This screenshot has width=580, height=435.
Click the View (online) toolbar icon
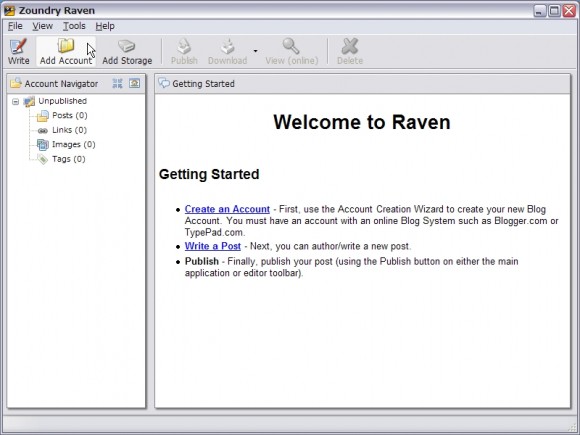click(x=291, y=46)
